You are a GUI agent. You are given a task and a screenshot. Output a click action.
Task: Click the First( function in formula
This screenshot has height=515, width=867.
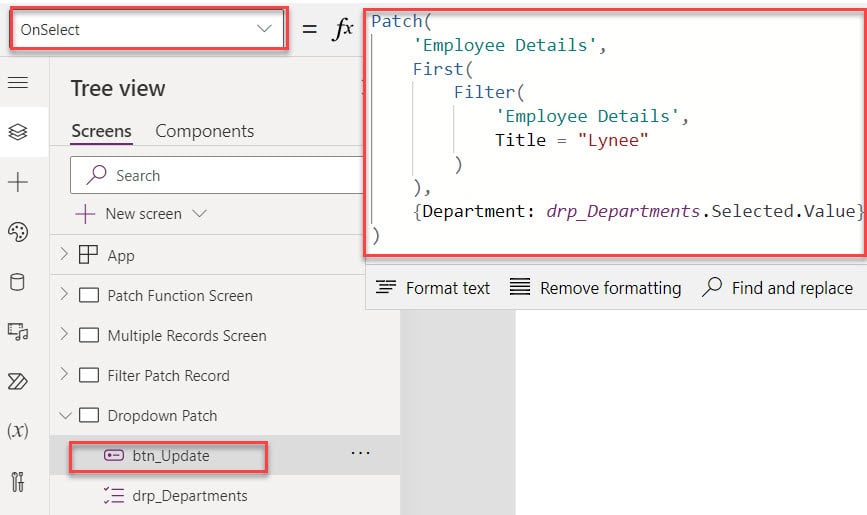pyautogui.click(x=442, y=69)
